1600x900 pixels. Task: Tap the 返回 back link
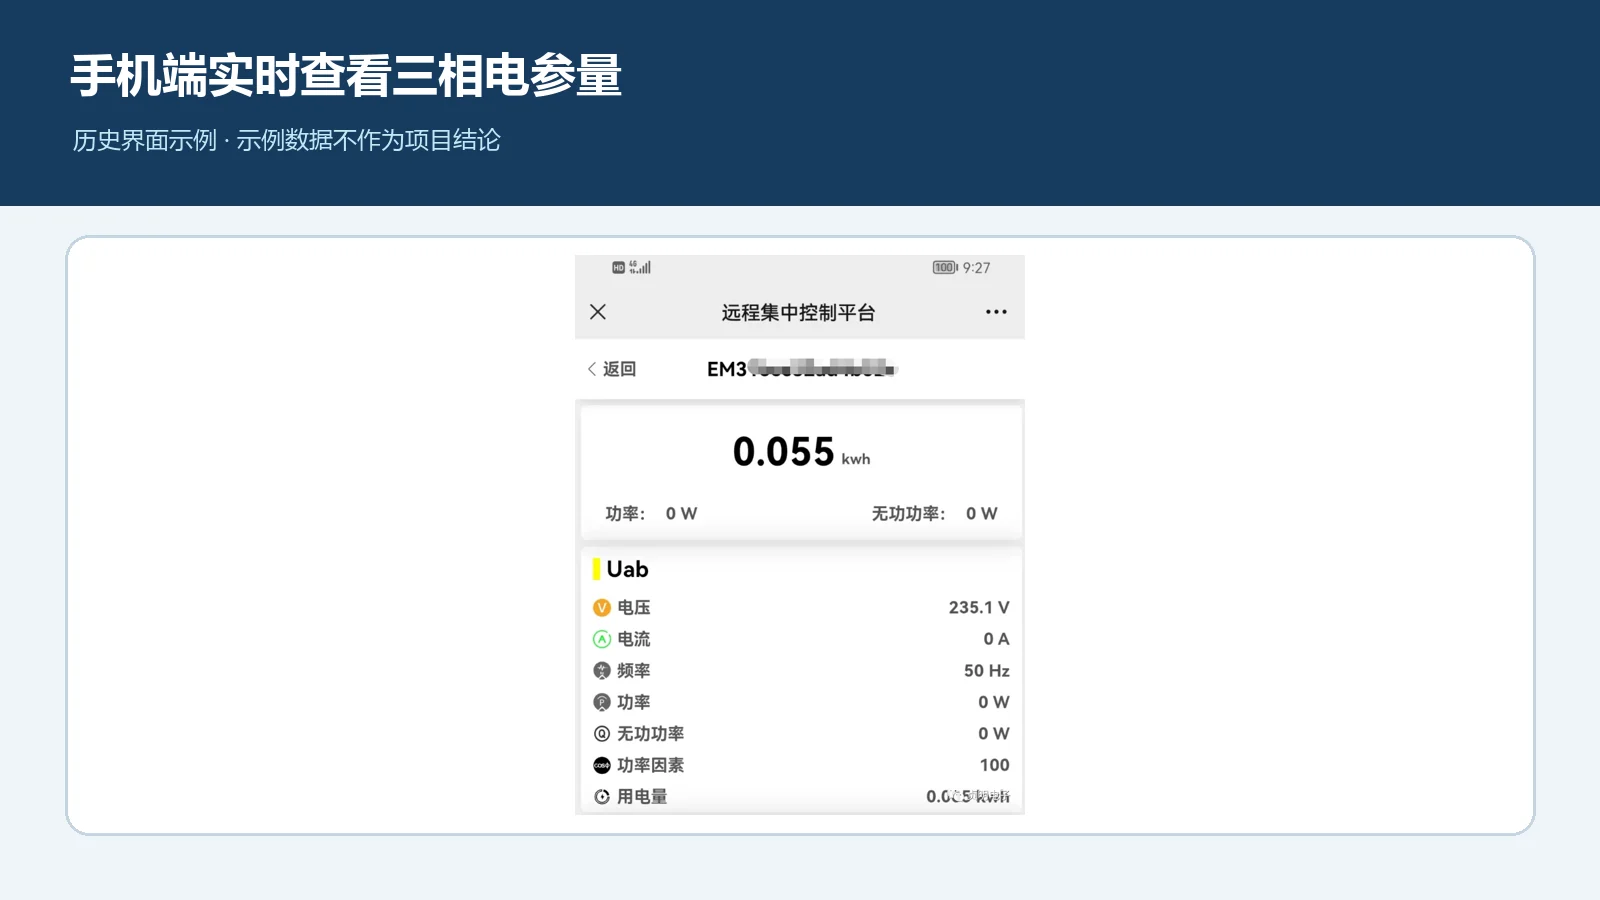(x=612, y=369)
